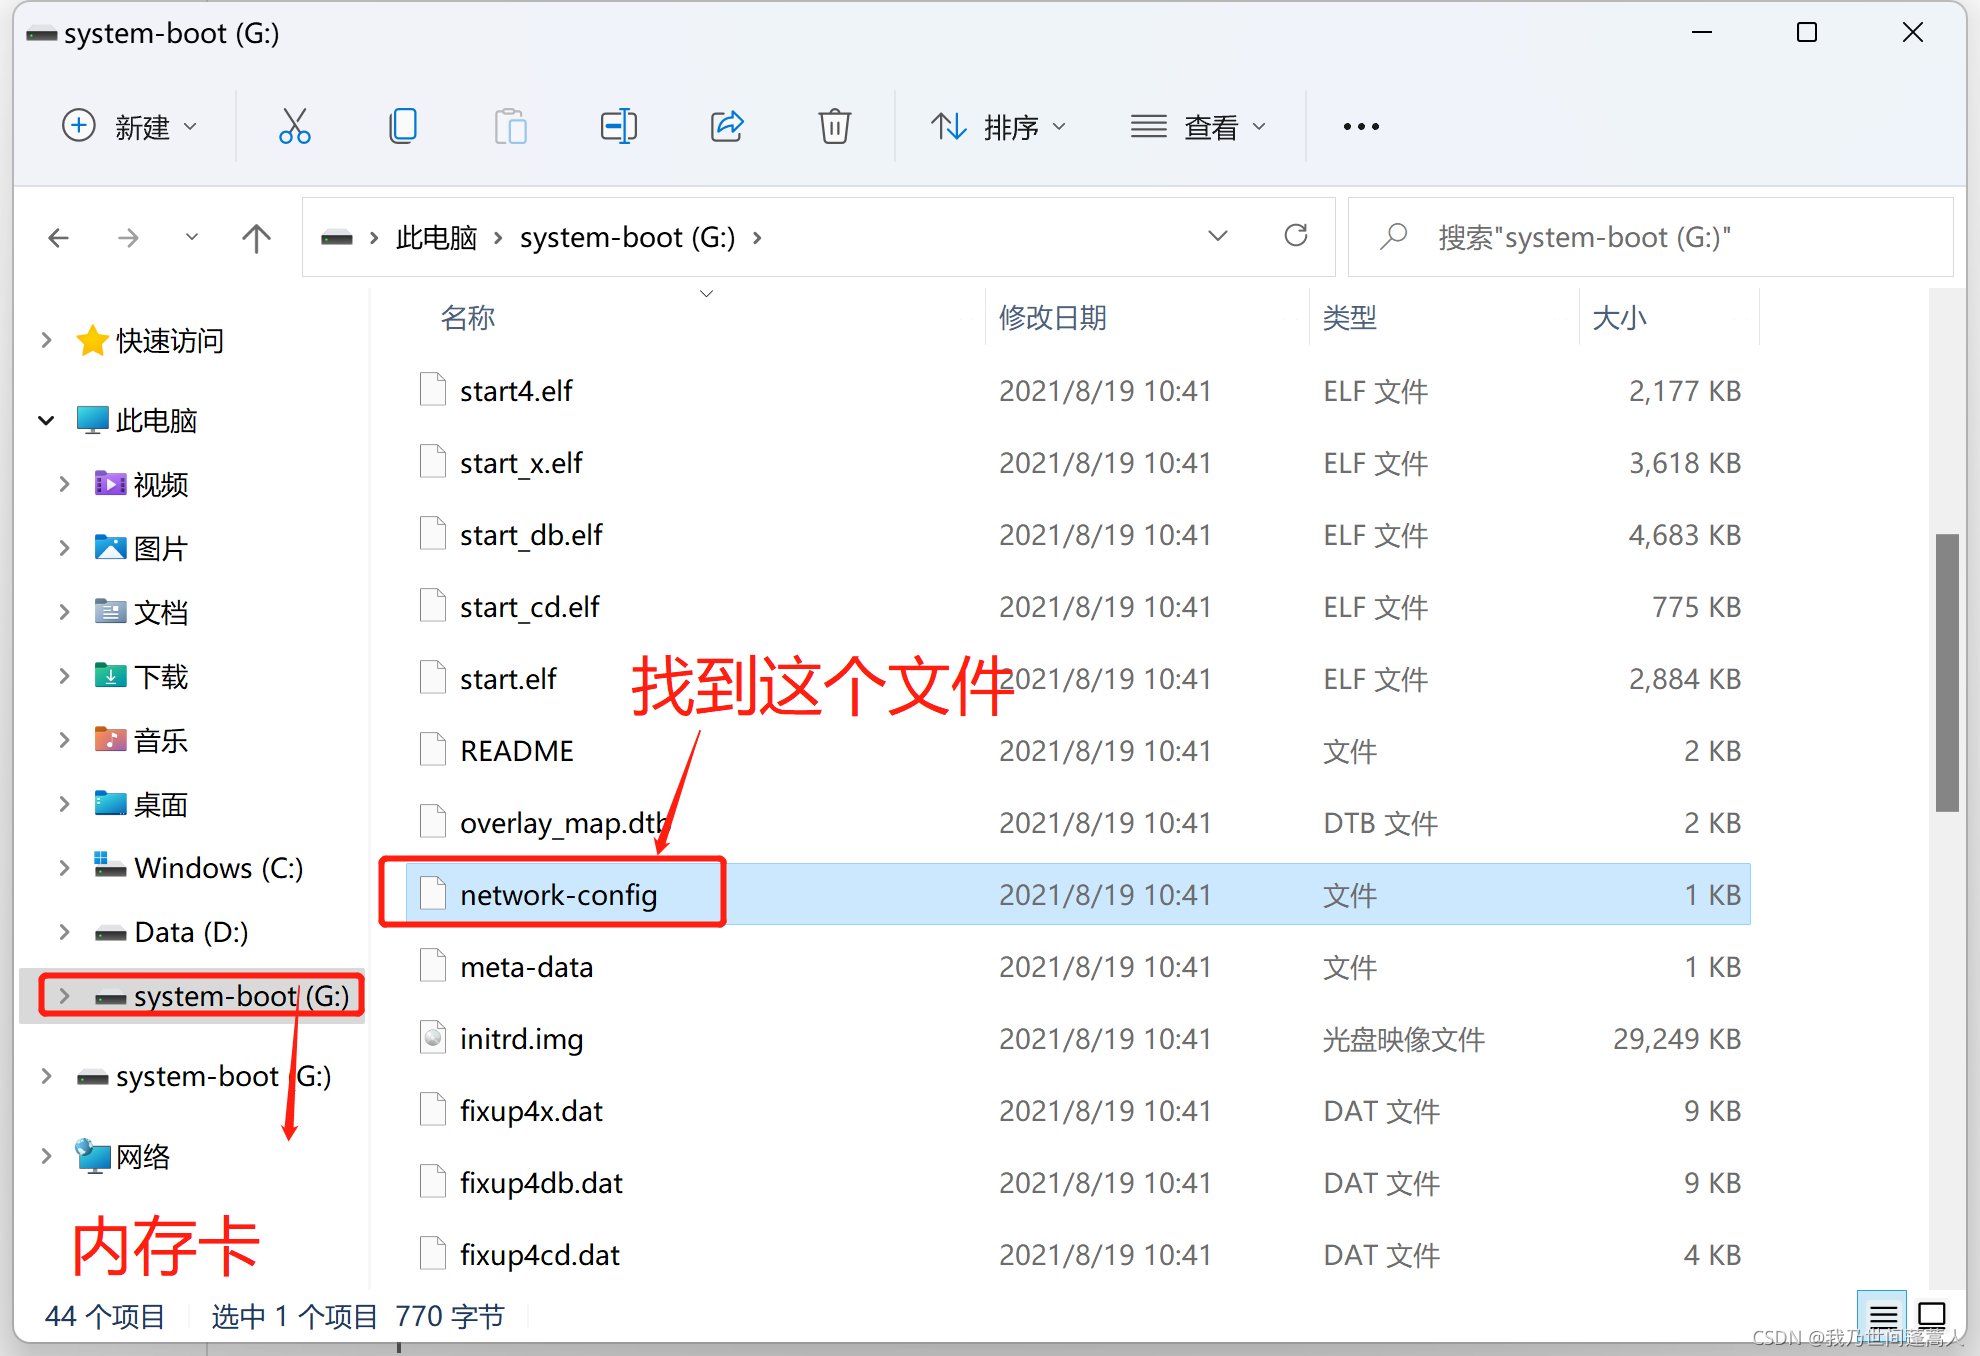The height and width of the screenshot is (1356, 1980).
Task: Click the Refresh icon near address bar
Action: pos(1296,236)
